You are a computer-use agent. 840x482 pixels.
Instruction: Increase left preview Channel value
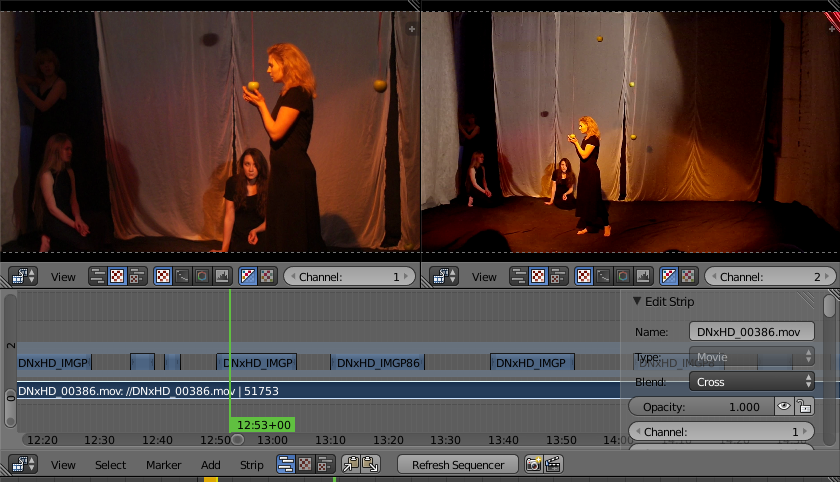[x=407, y=277]
